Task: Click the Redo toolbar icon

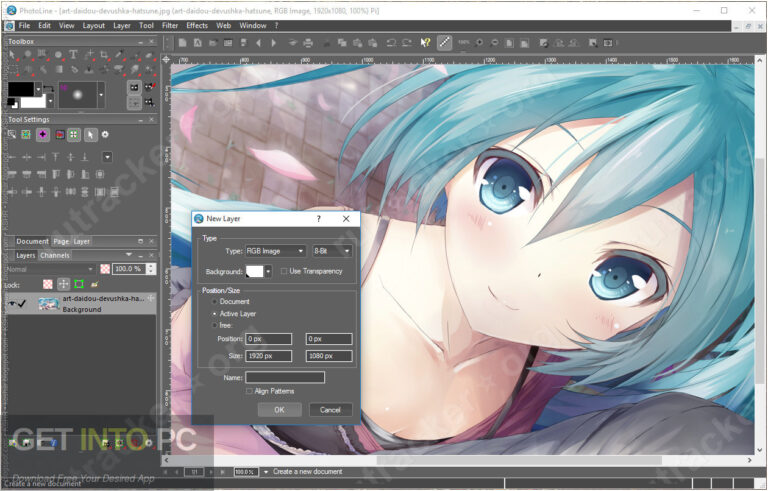Action: tap(407, 43)
